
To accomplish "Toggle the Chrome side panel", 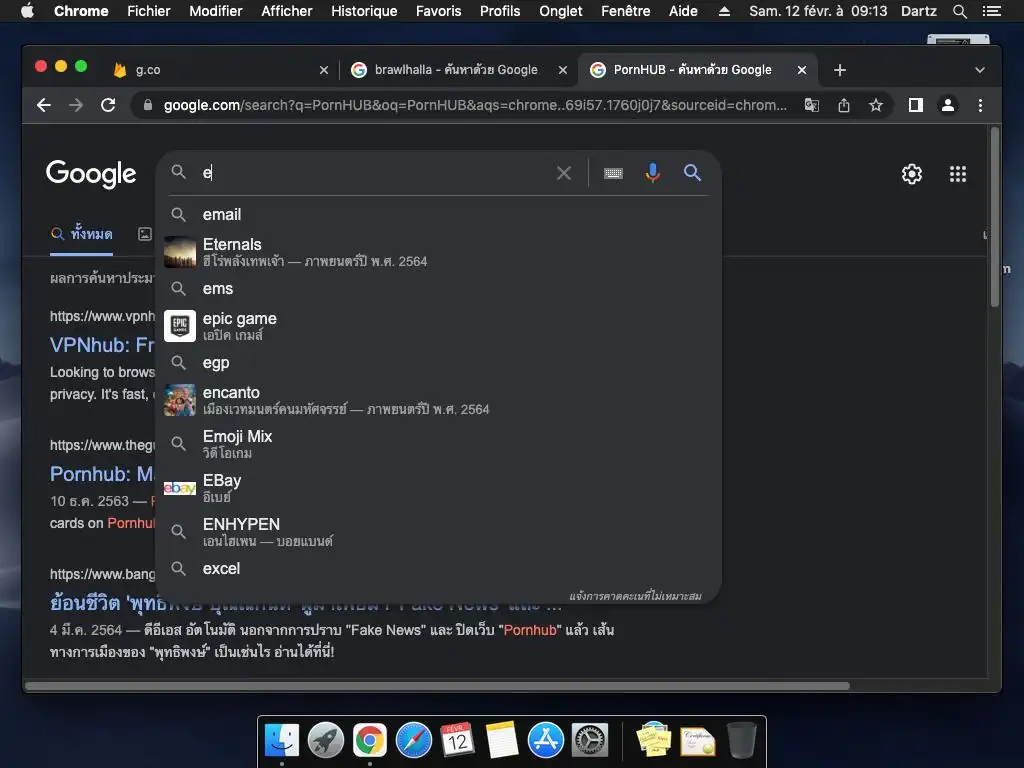I will [916, 105].
